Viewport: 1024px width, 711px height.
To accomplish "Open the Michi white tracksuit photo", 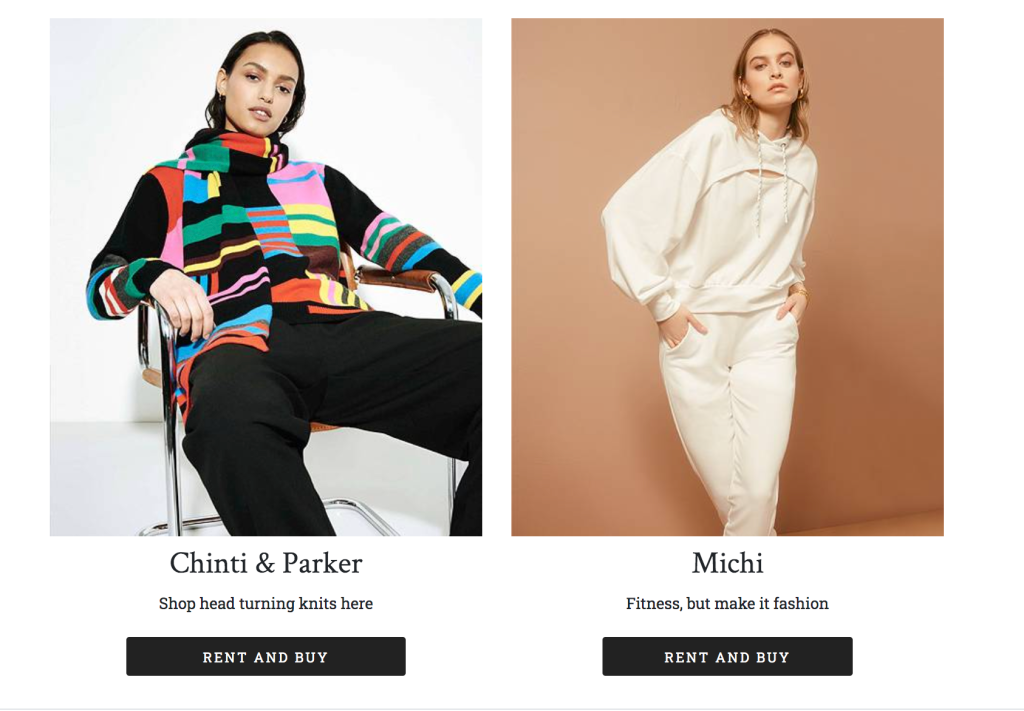I will pyautogui.click(x=727, y=277).
